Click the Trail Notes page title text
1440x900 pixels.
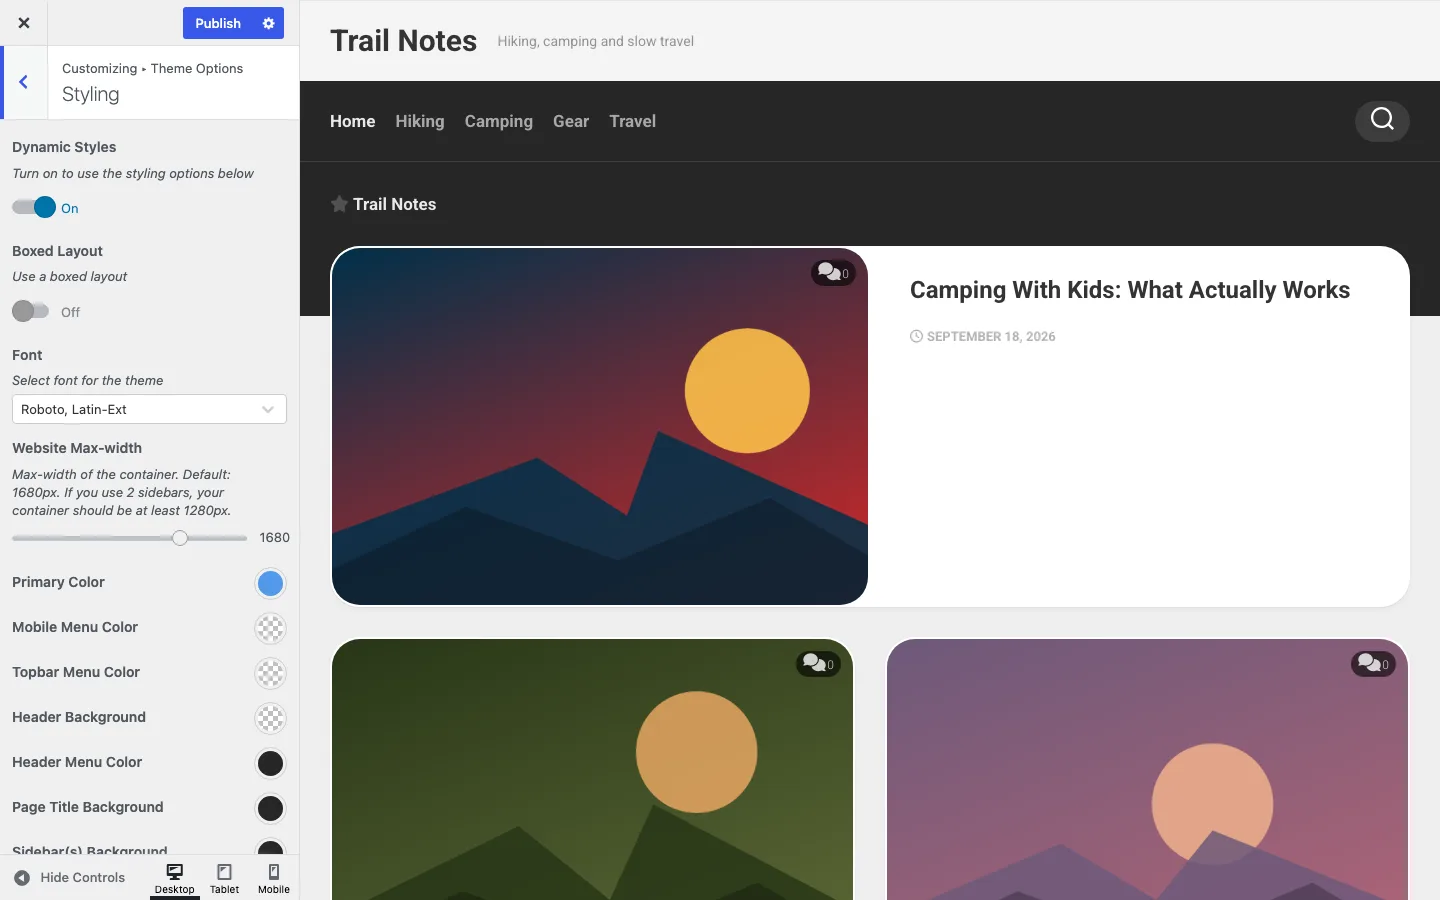point(395,204)
